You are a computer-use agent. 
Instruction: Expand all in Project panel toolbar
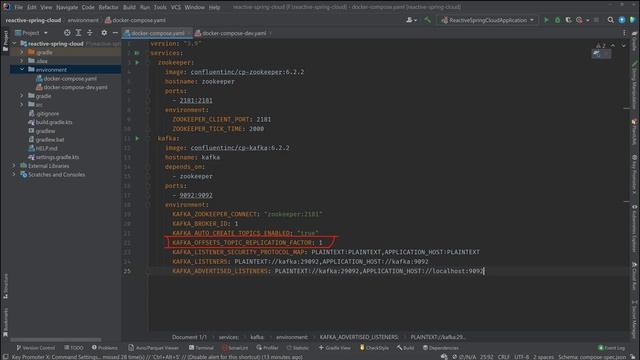tap(78, 33)
